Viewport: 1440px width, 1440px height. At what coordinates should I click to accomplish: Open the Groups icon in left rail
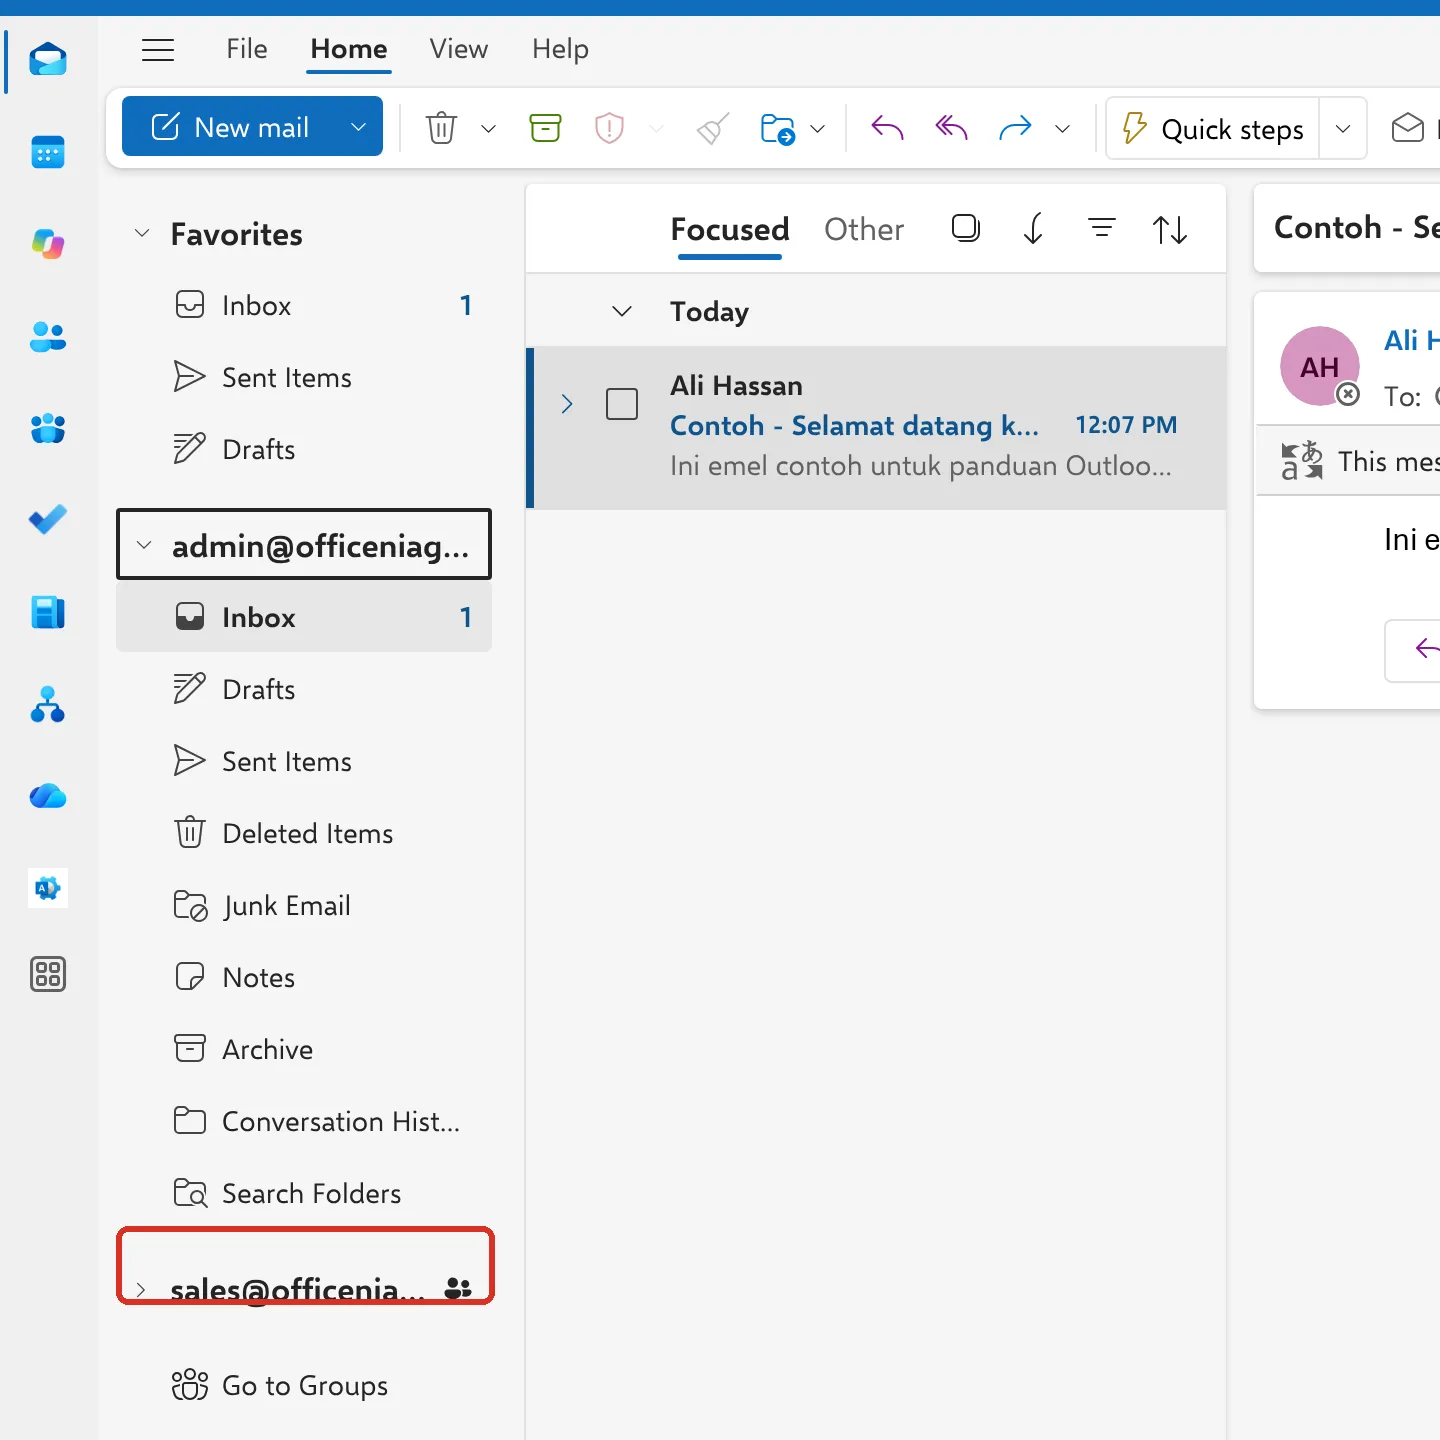point(48,428)
